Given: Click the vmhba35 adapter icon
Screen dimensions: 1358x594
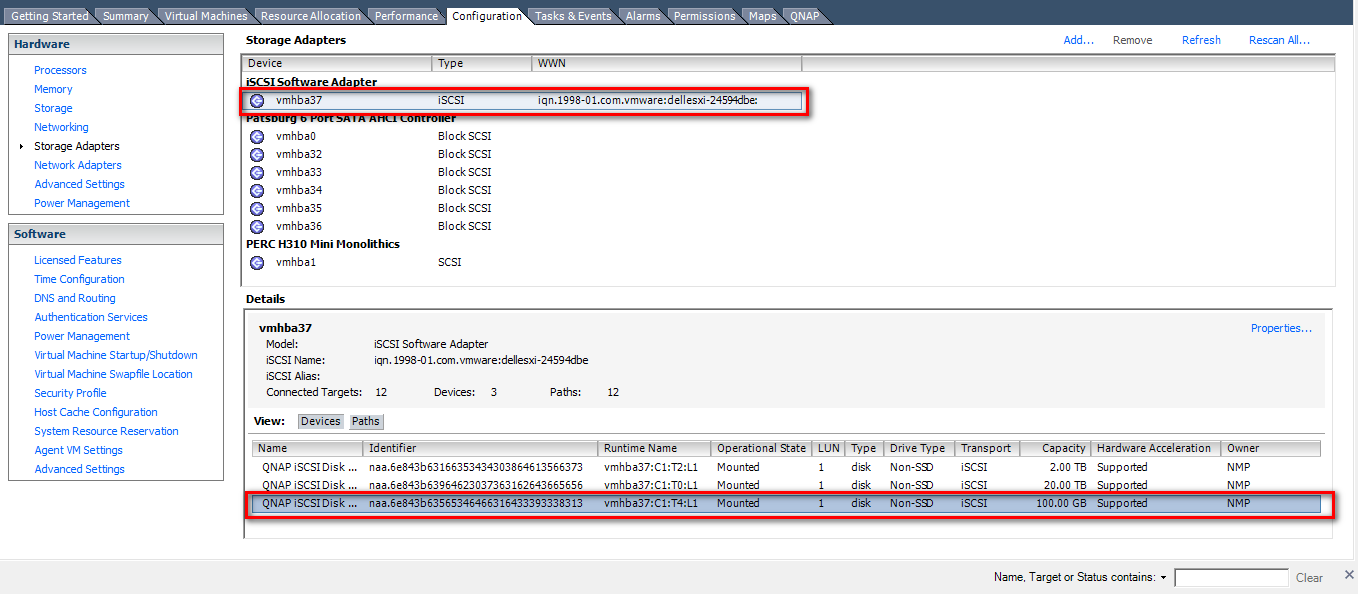Looking at the screenshot, I should coord(257,208).
